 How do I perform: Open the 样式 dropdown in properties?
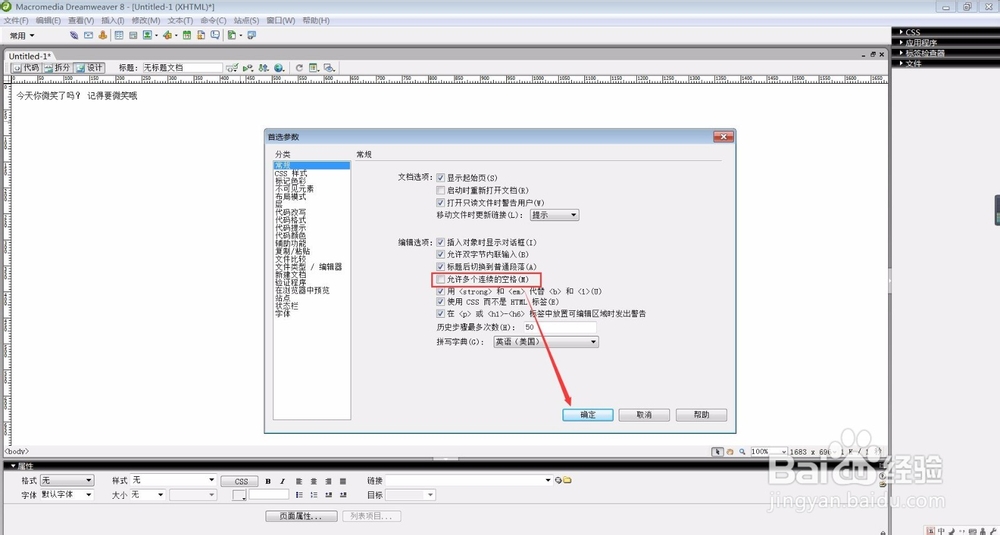tap(173, 480)
